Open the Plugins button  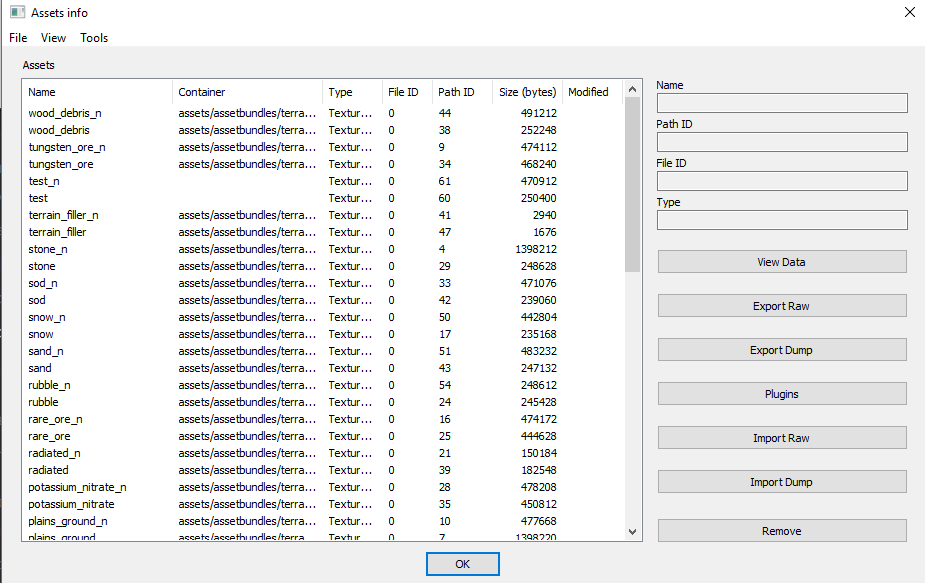(x=782, y=394)
